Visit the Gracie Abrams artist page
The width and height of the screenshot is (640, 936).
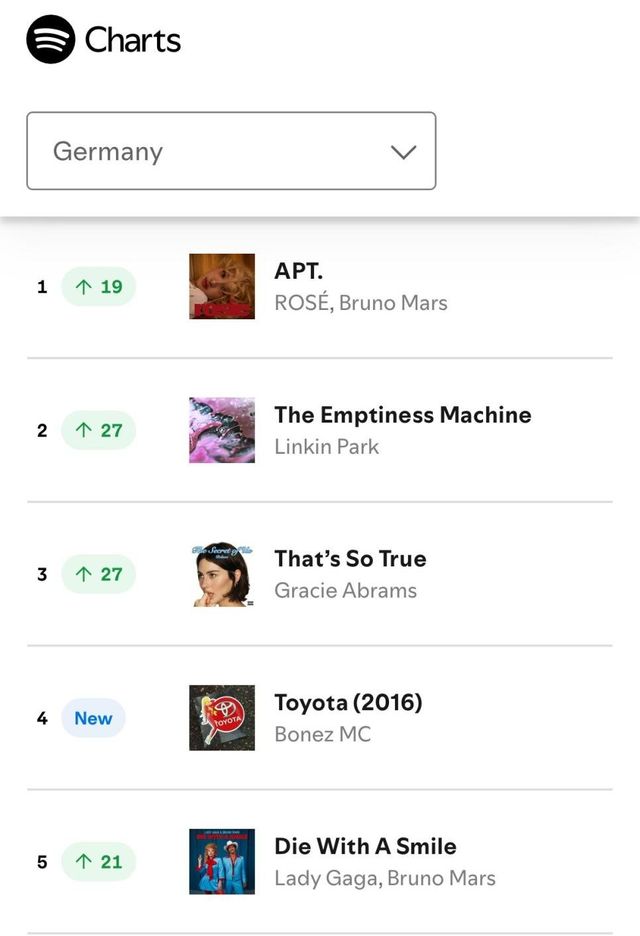(346, 591)
